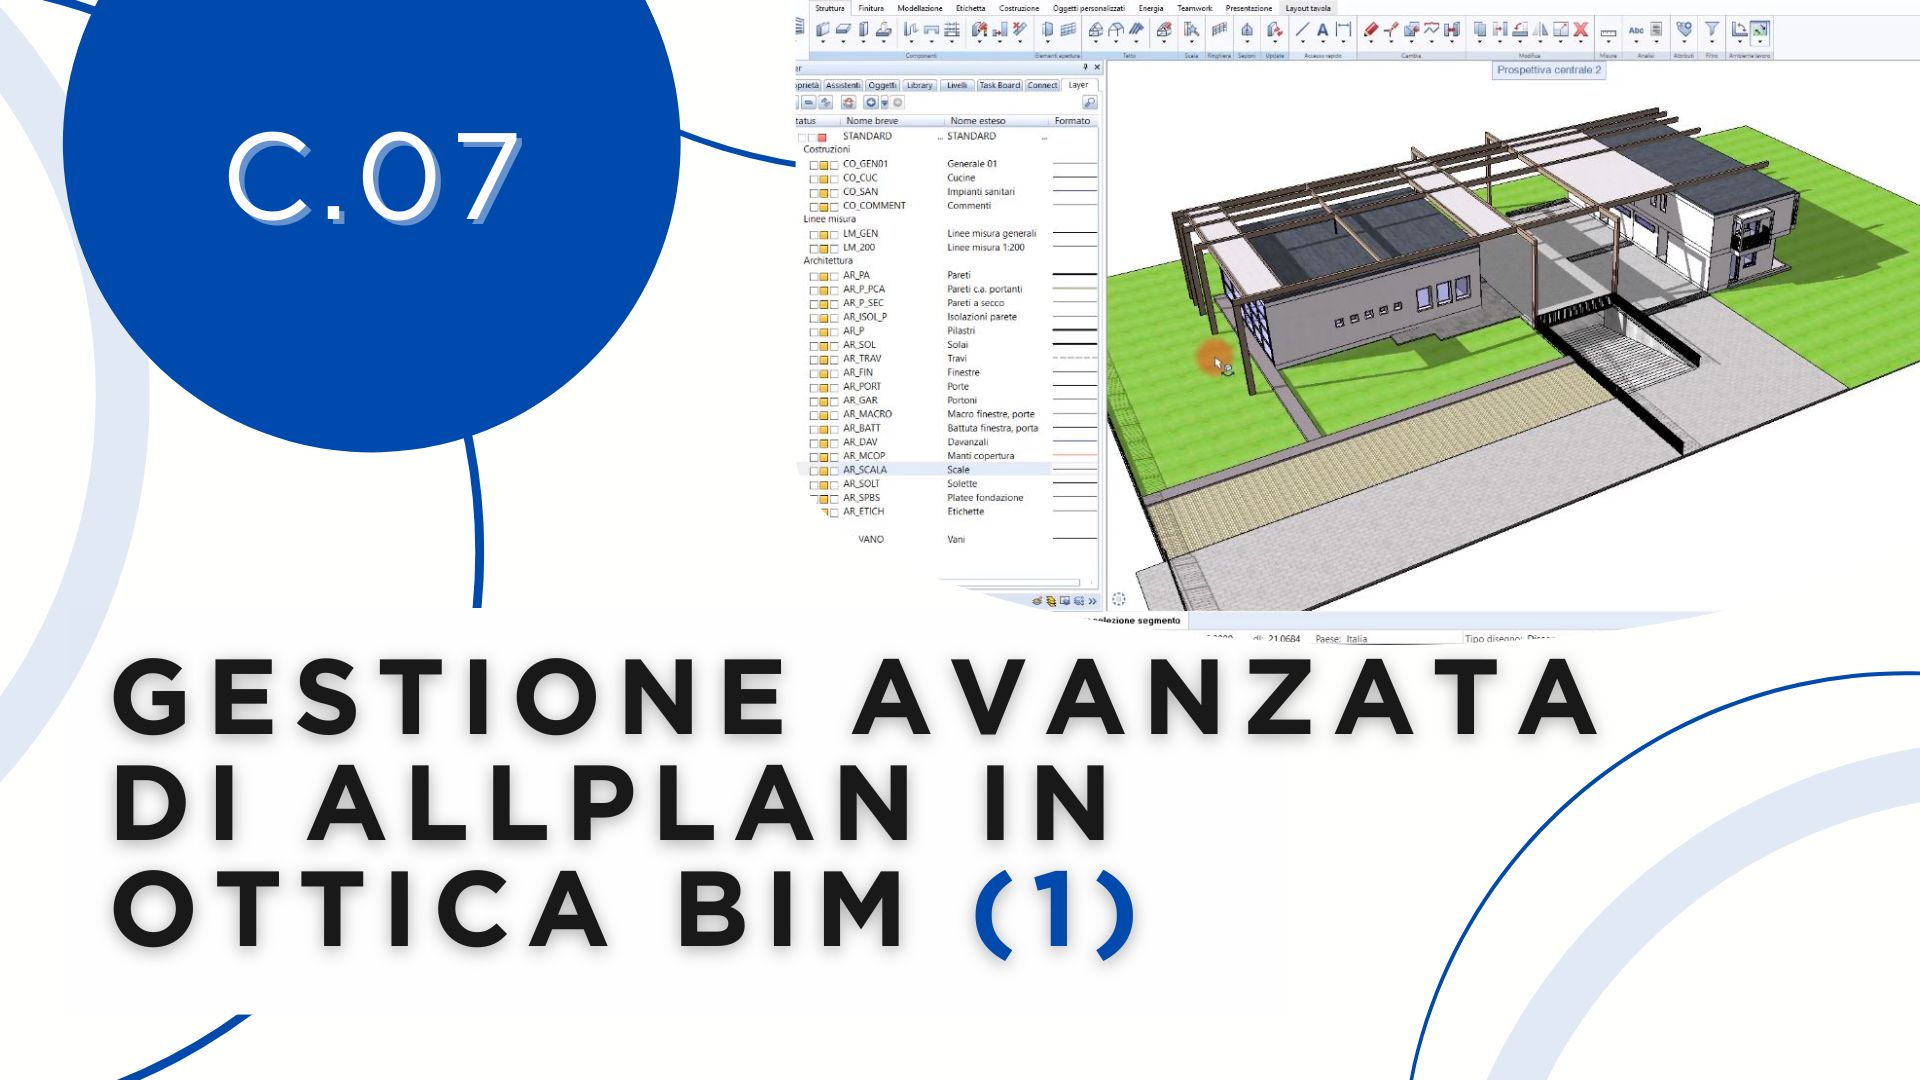Pin the Layer palette with the pushpin icon

coord(1085,67)
